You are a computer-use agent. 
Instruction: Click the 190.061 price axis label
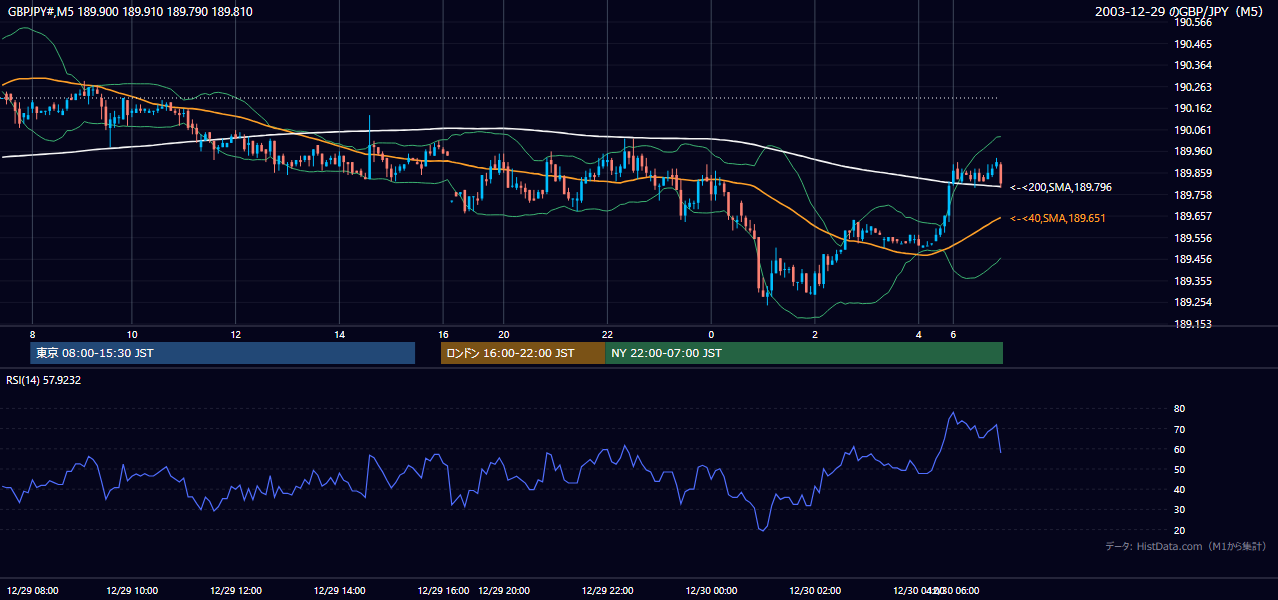(1193, 130)
